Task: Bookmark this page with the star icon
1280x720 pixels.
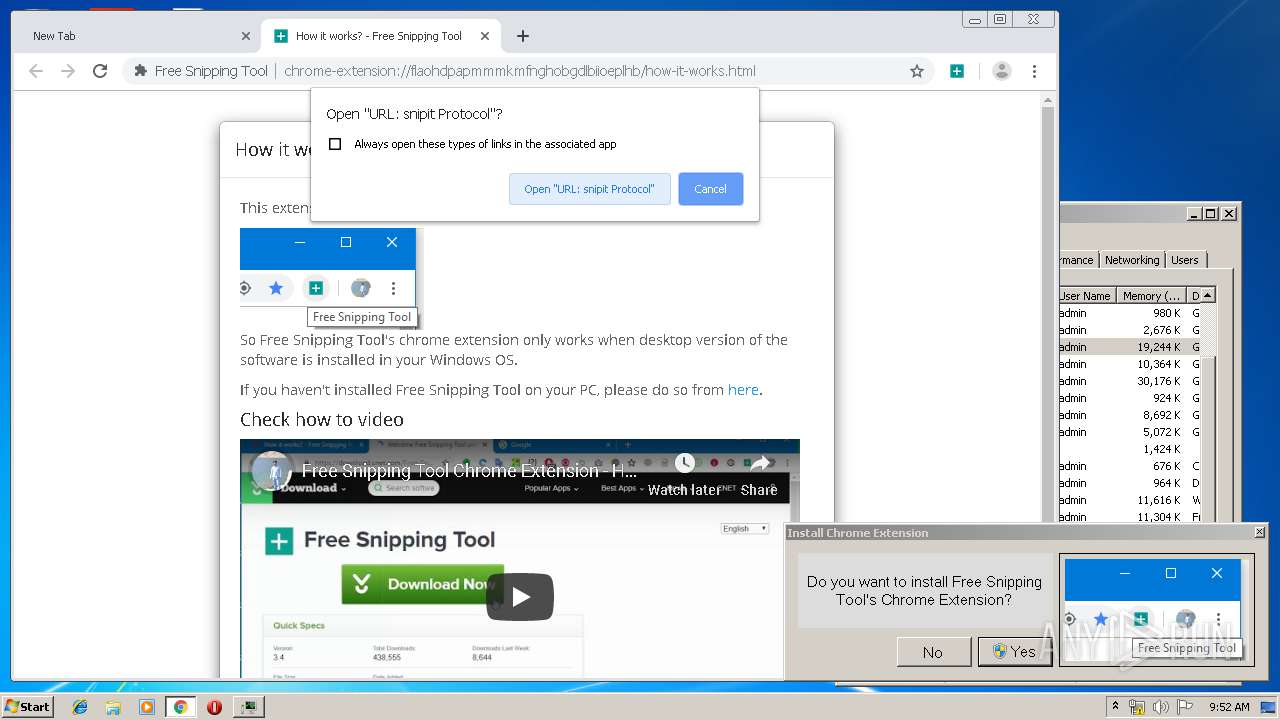Action: [916, 71]
